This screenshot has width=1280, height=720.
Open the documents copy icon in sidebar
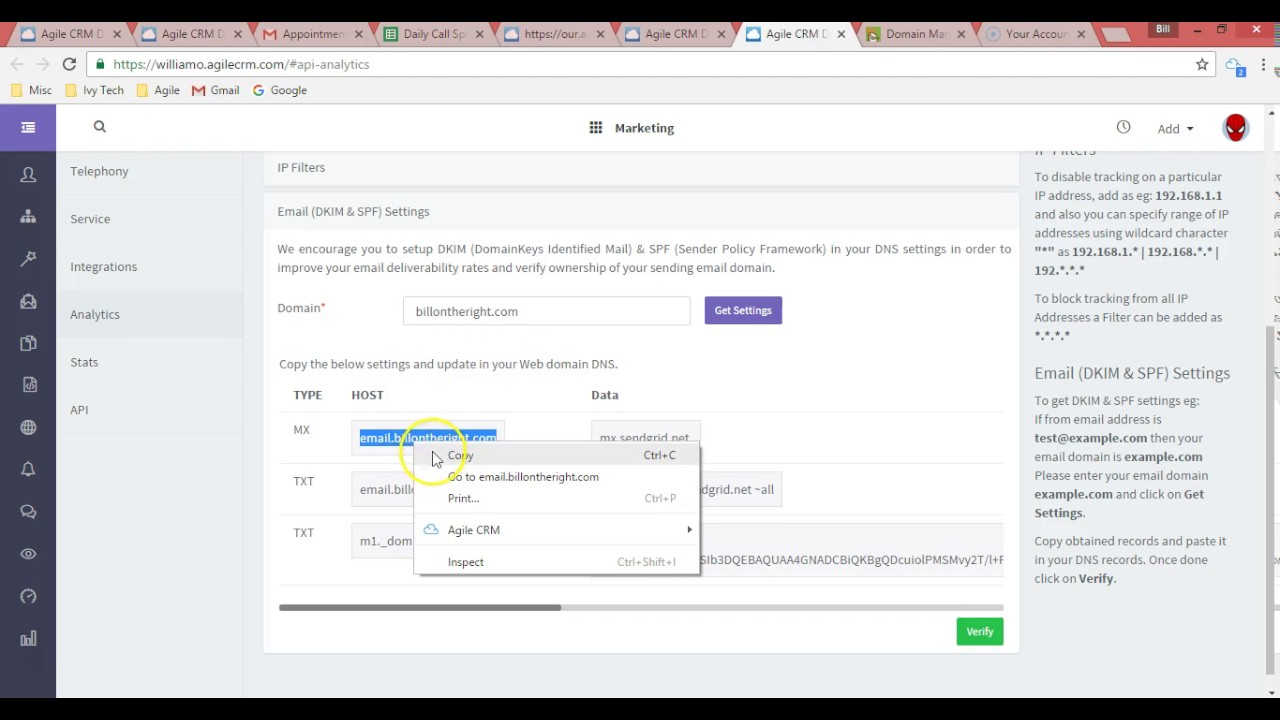click(x=28, y=343)
